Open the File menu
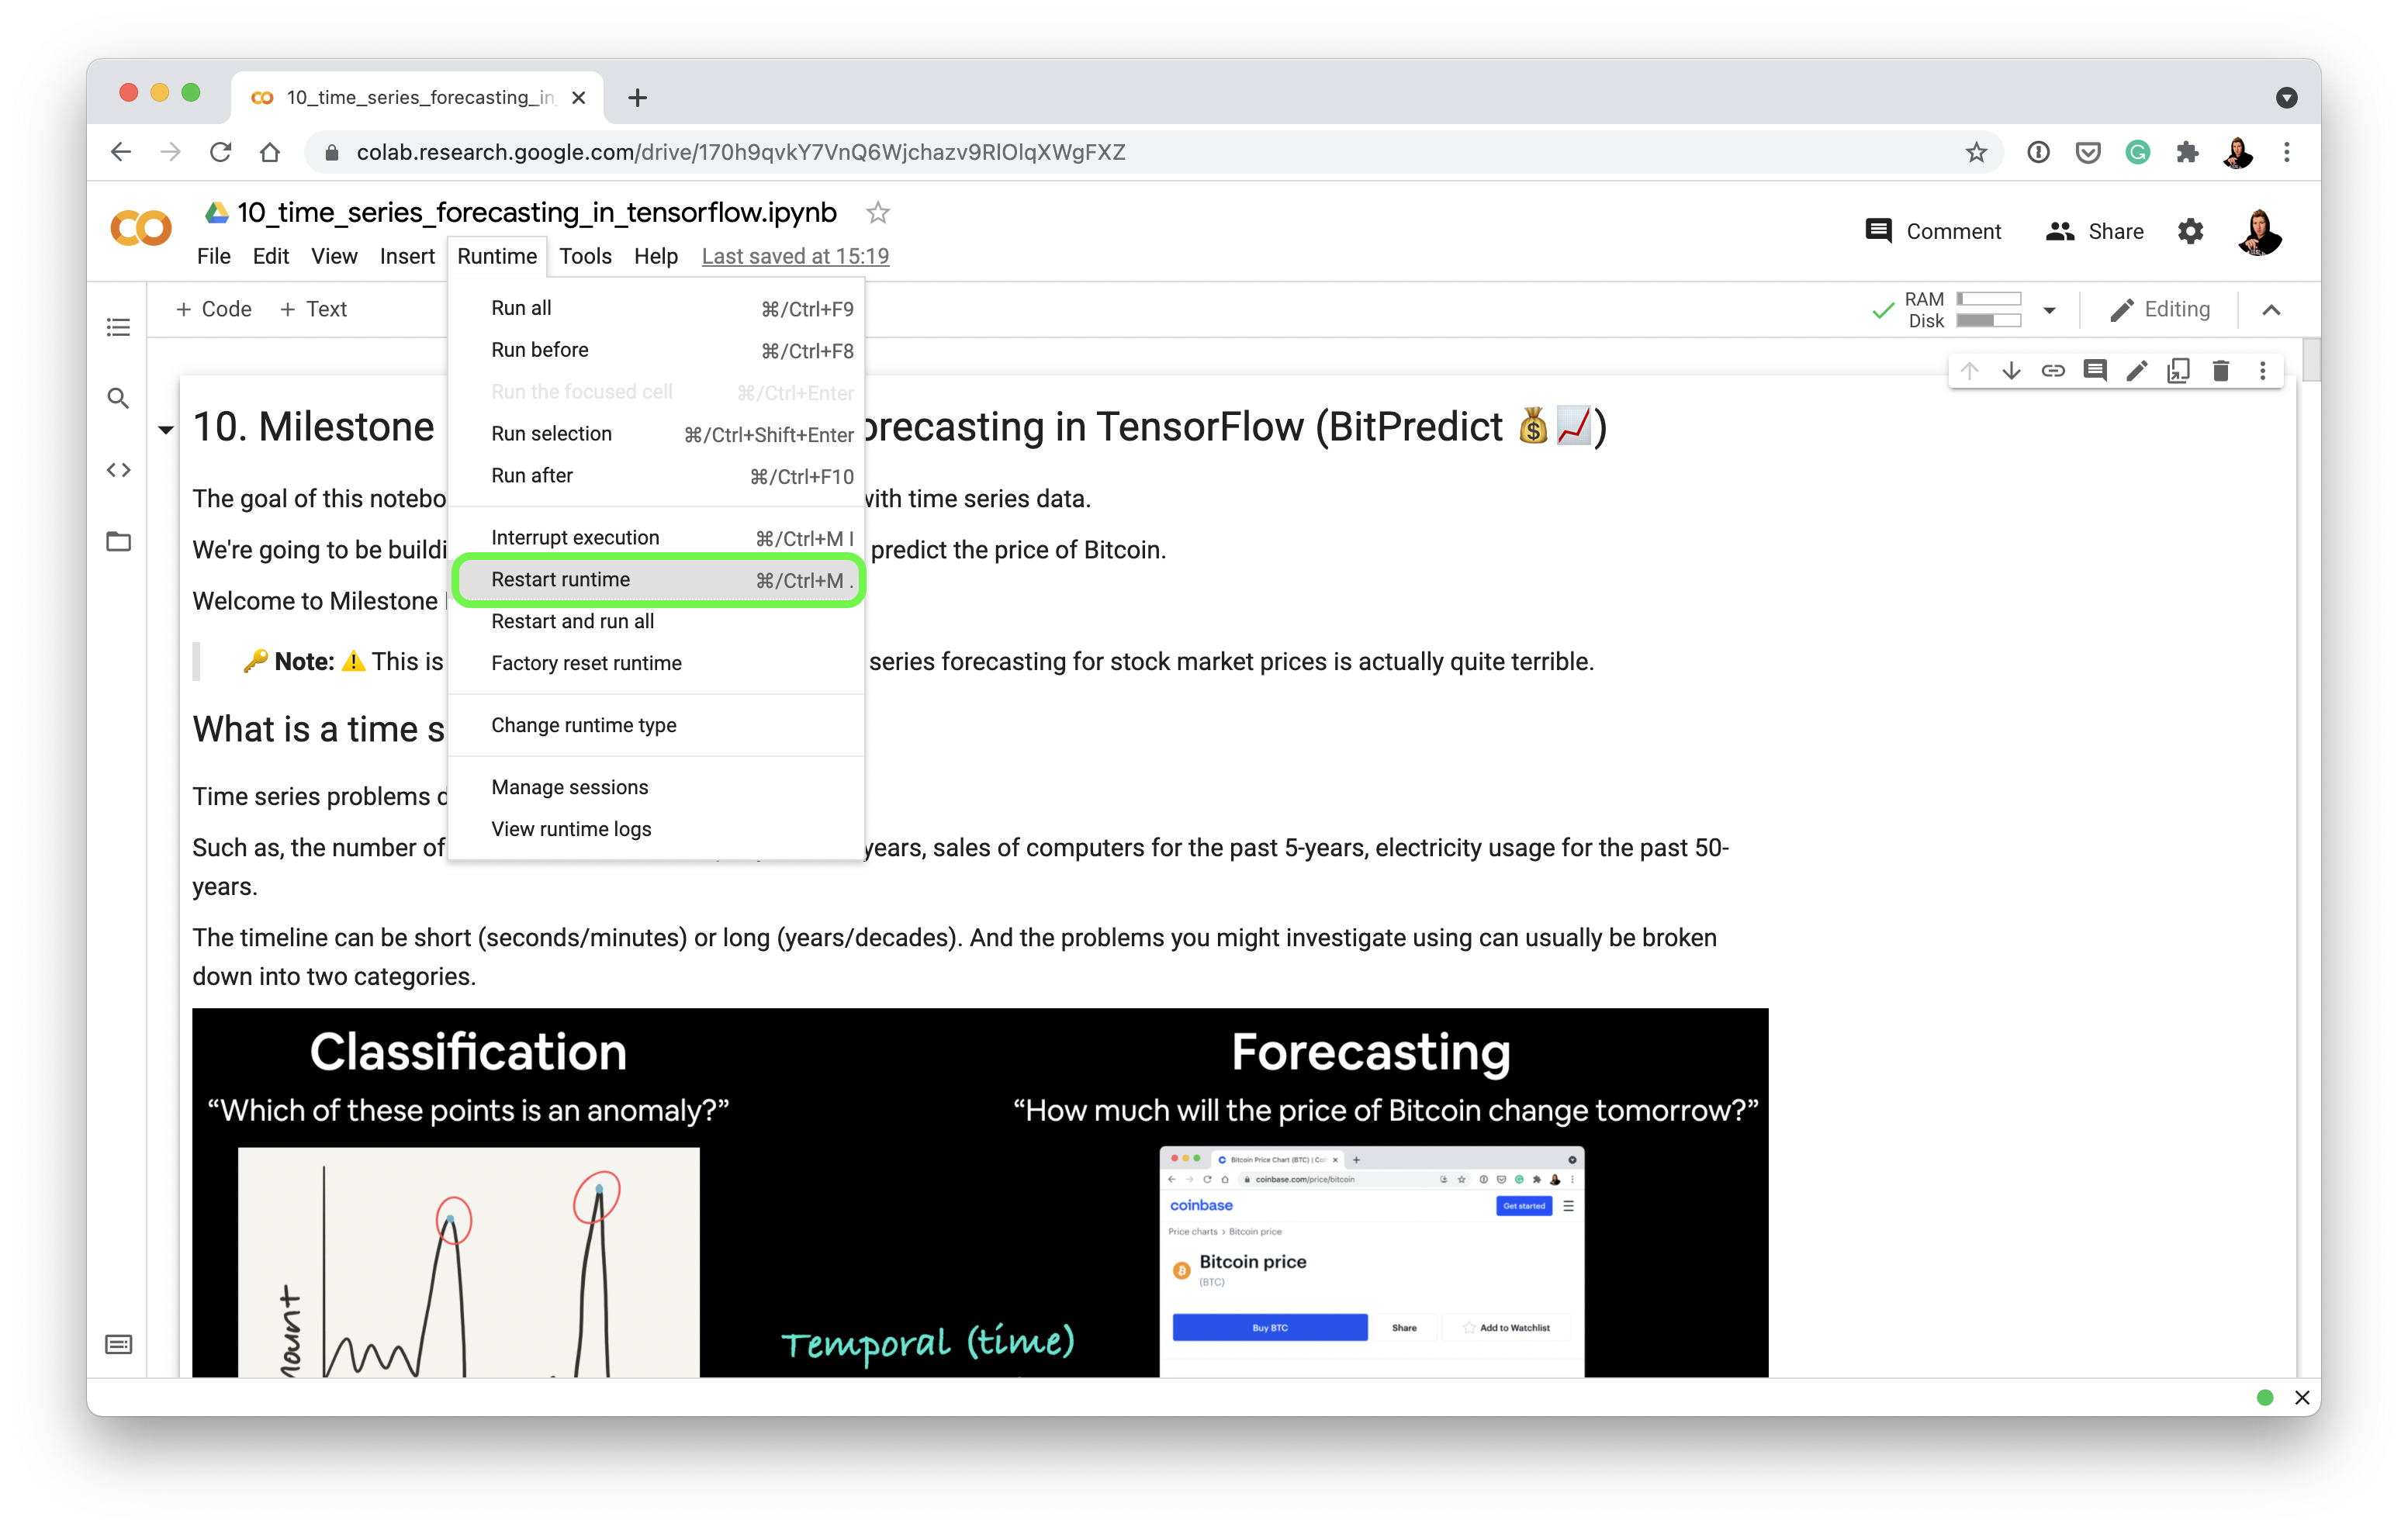 point(213,256)
